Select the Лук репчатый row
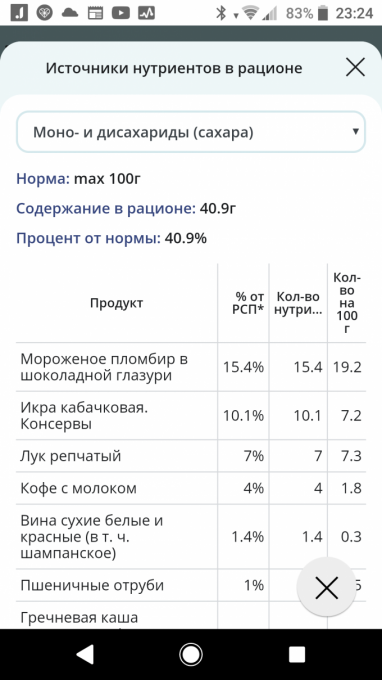Image resolution: width=382 pixels, height=680 pixels. 191,456
